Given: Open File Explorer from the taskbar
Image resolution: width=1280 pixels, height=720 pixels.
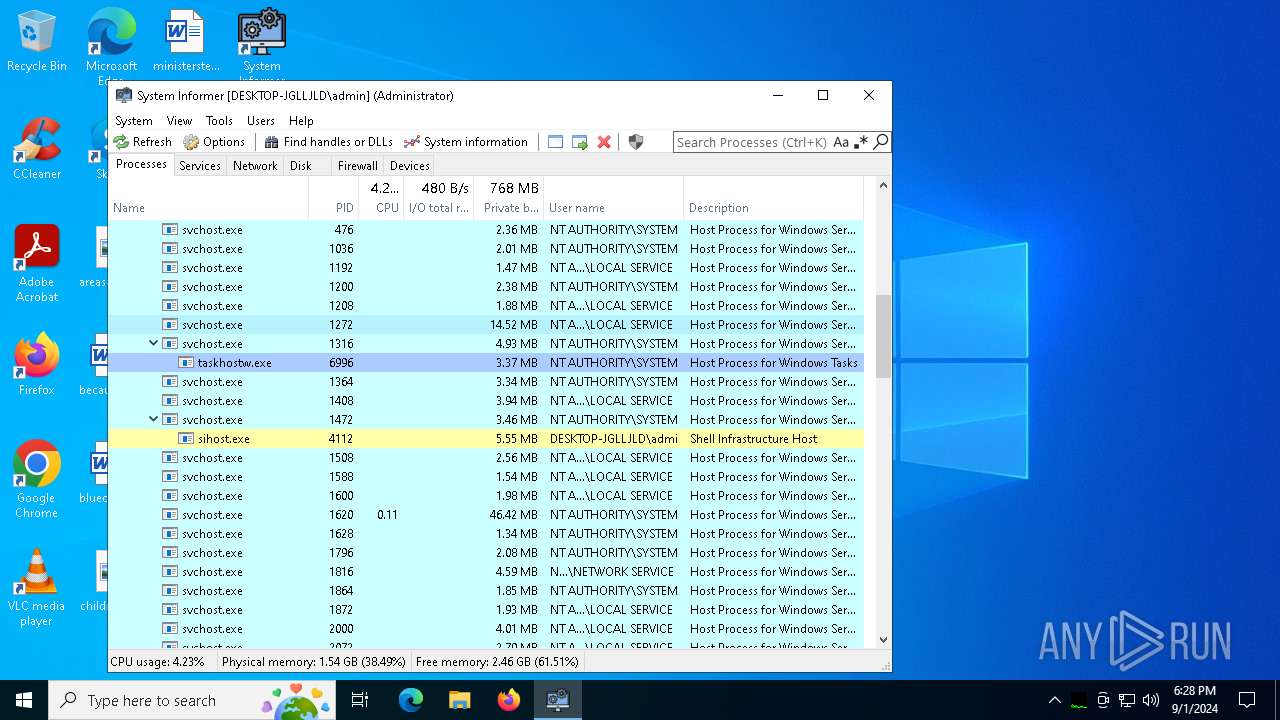Looking at the screenshot, I should 459,700.
